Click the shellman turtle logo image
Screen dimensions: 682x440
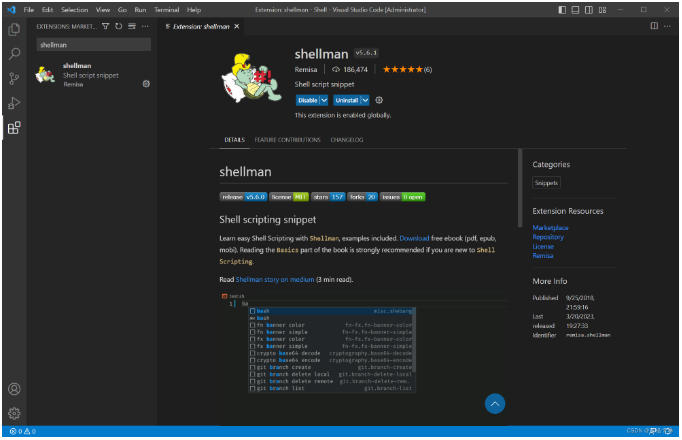point(251,78)
